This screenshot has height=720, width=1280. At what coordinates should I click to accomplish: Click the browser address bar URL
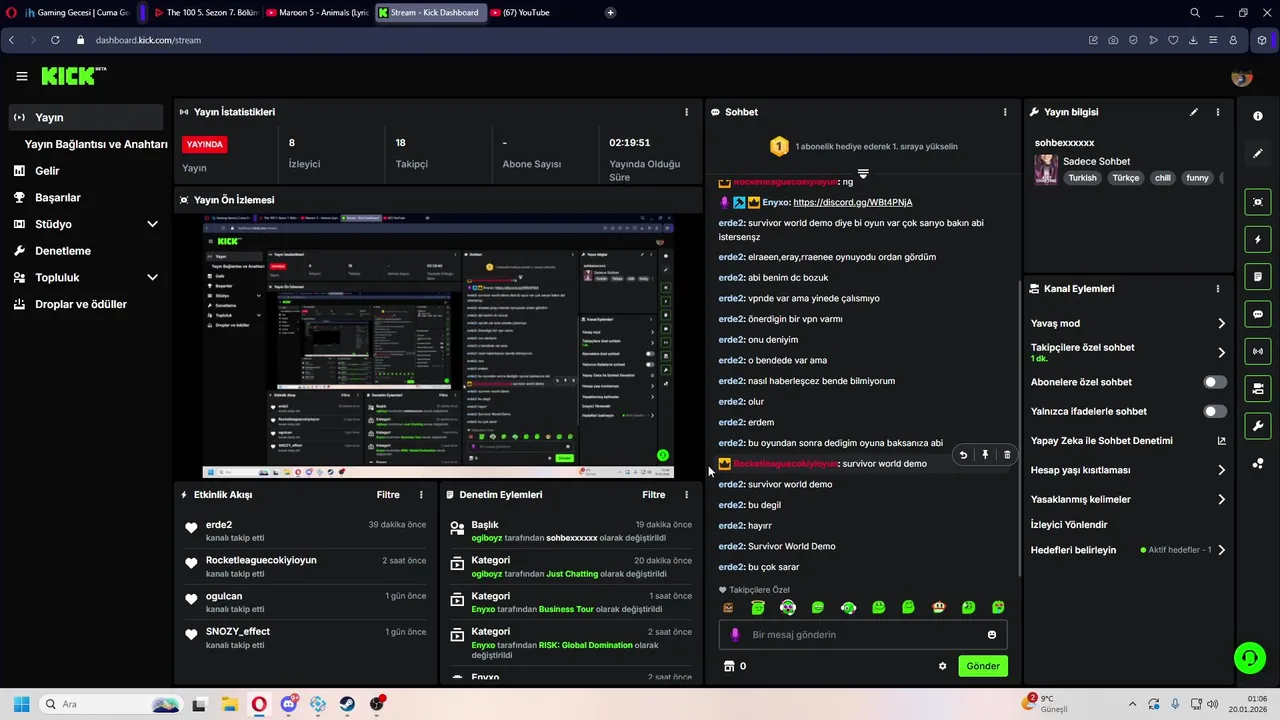148,40
